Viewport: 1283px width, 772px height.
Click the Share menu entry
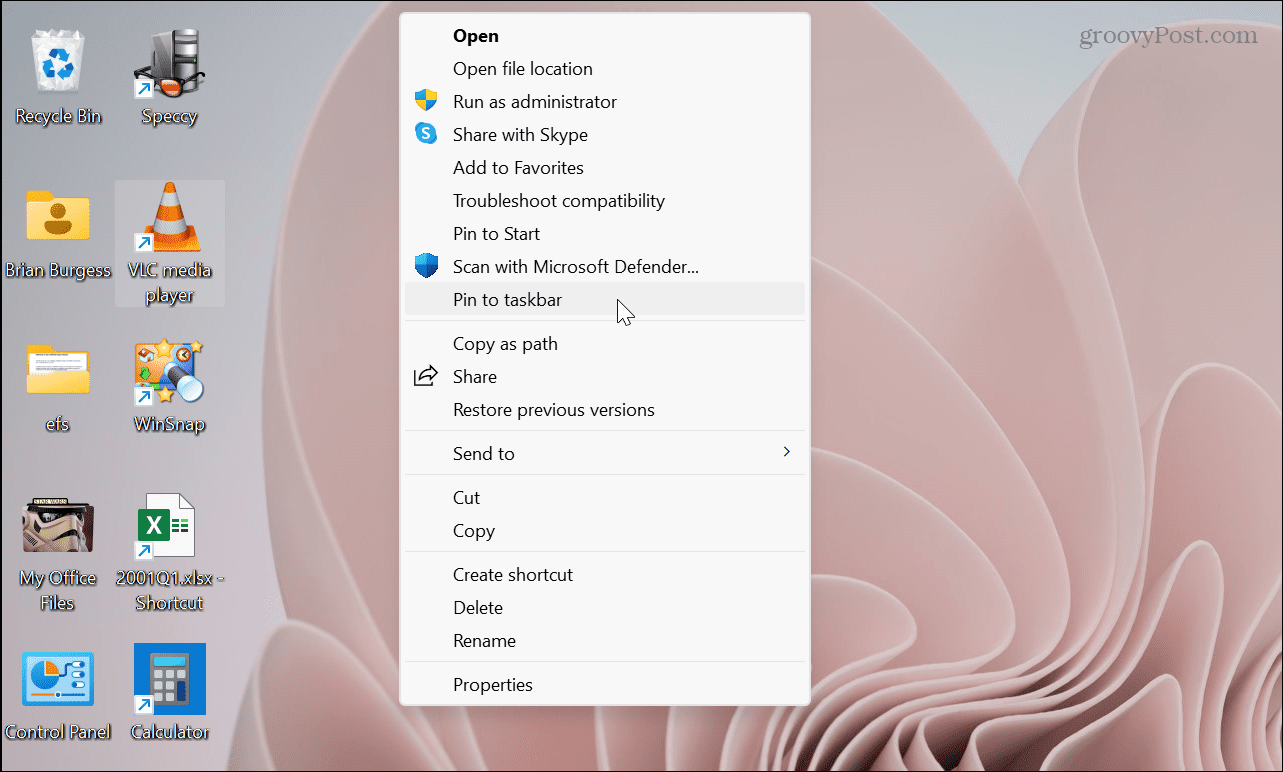[x=605, y=376]
